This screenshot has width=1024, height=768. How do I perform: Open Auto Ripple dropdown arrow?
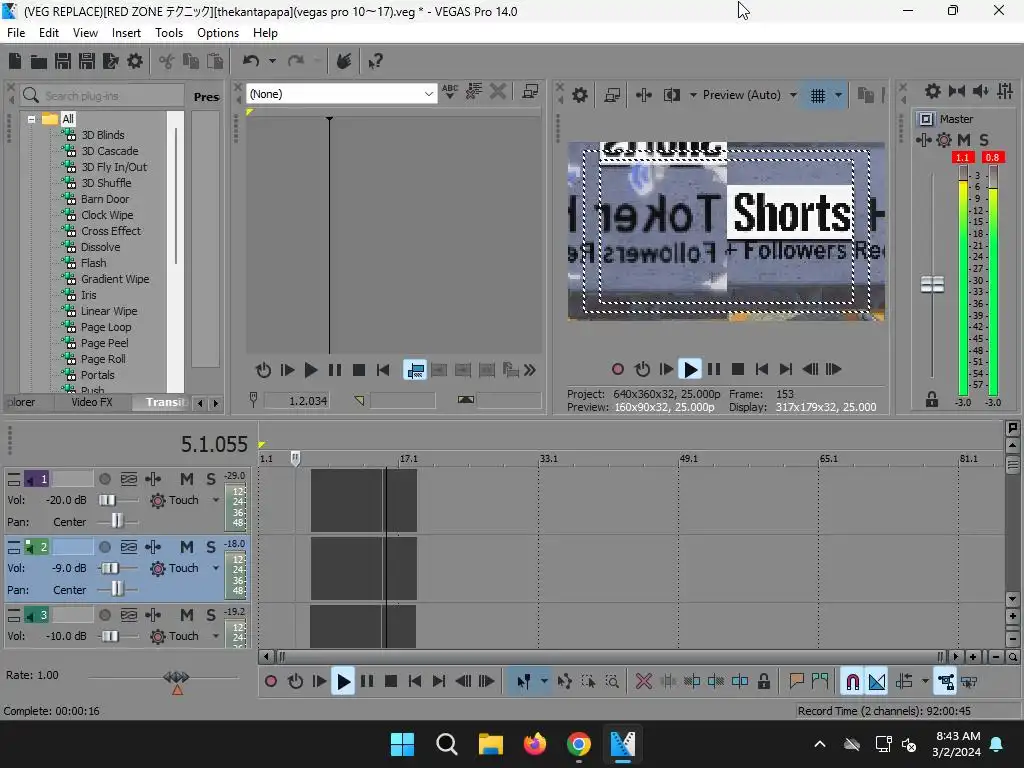click(925, 682)
